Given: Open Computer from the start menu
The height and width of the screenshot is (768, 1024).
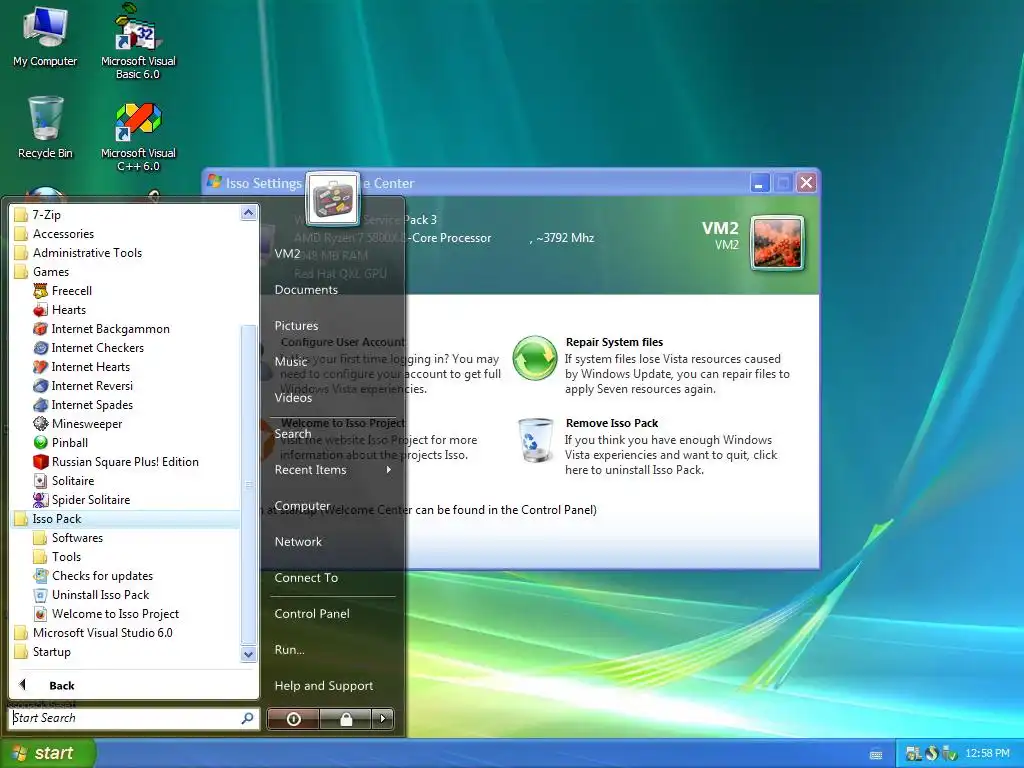Looking at the screenshot, I should (302, 505).
